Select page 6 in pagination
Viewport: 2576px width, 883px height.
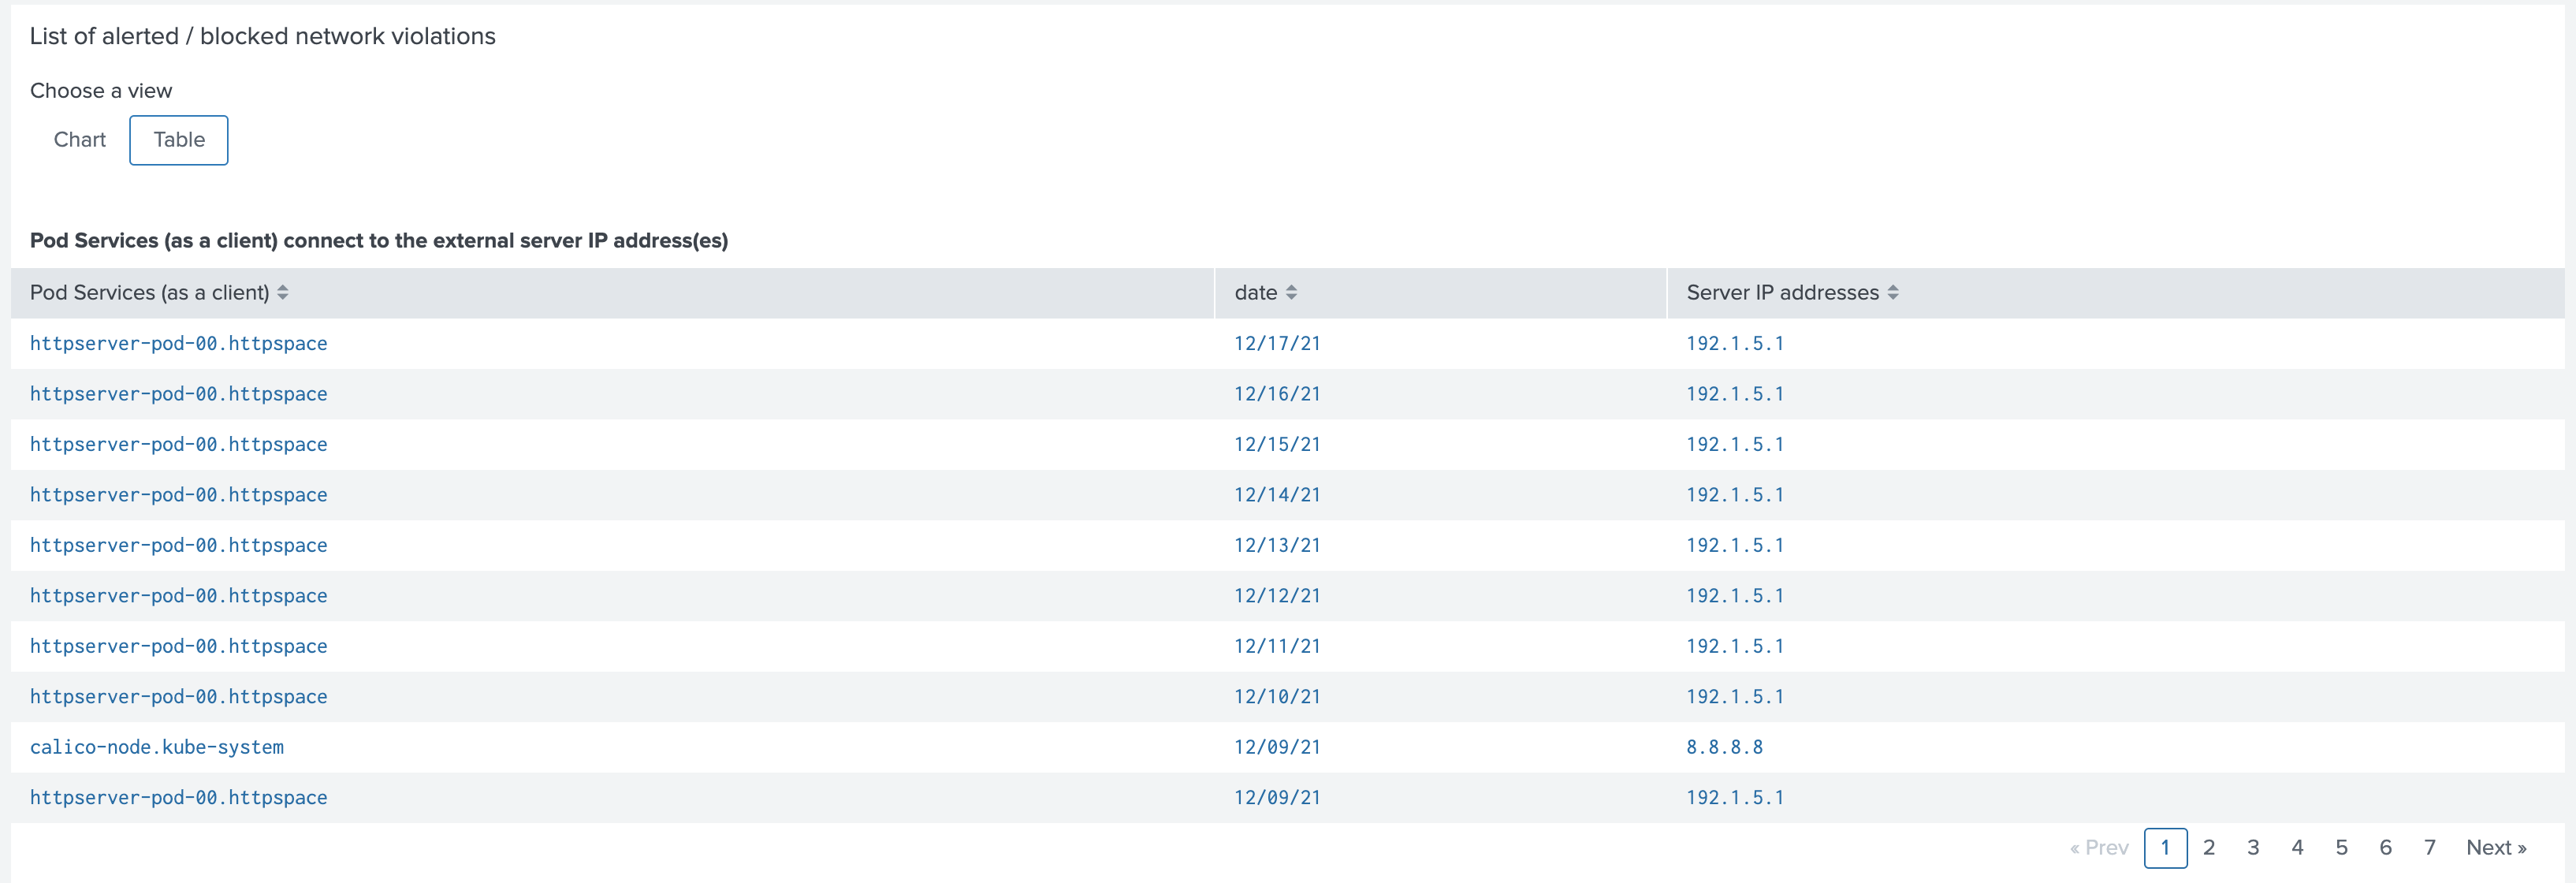tap(2385, 847)
